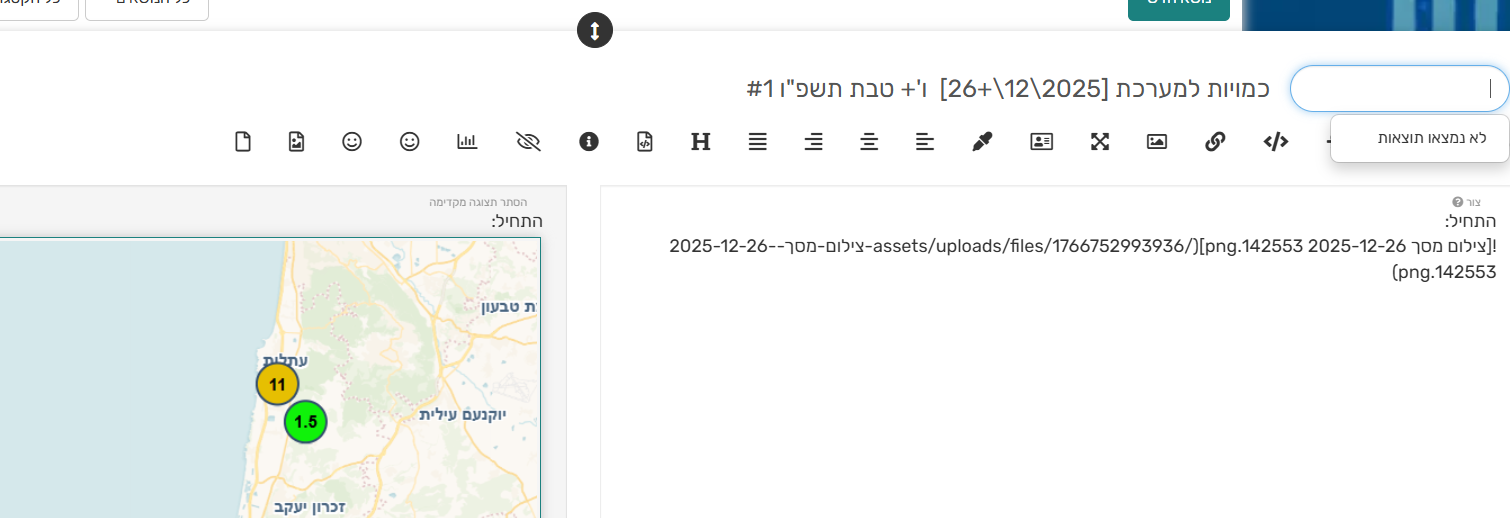
Task: Click the info circle icon
Action: 589,141
